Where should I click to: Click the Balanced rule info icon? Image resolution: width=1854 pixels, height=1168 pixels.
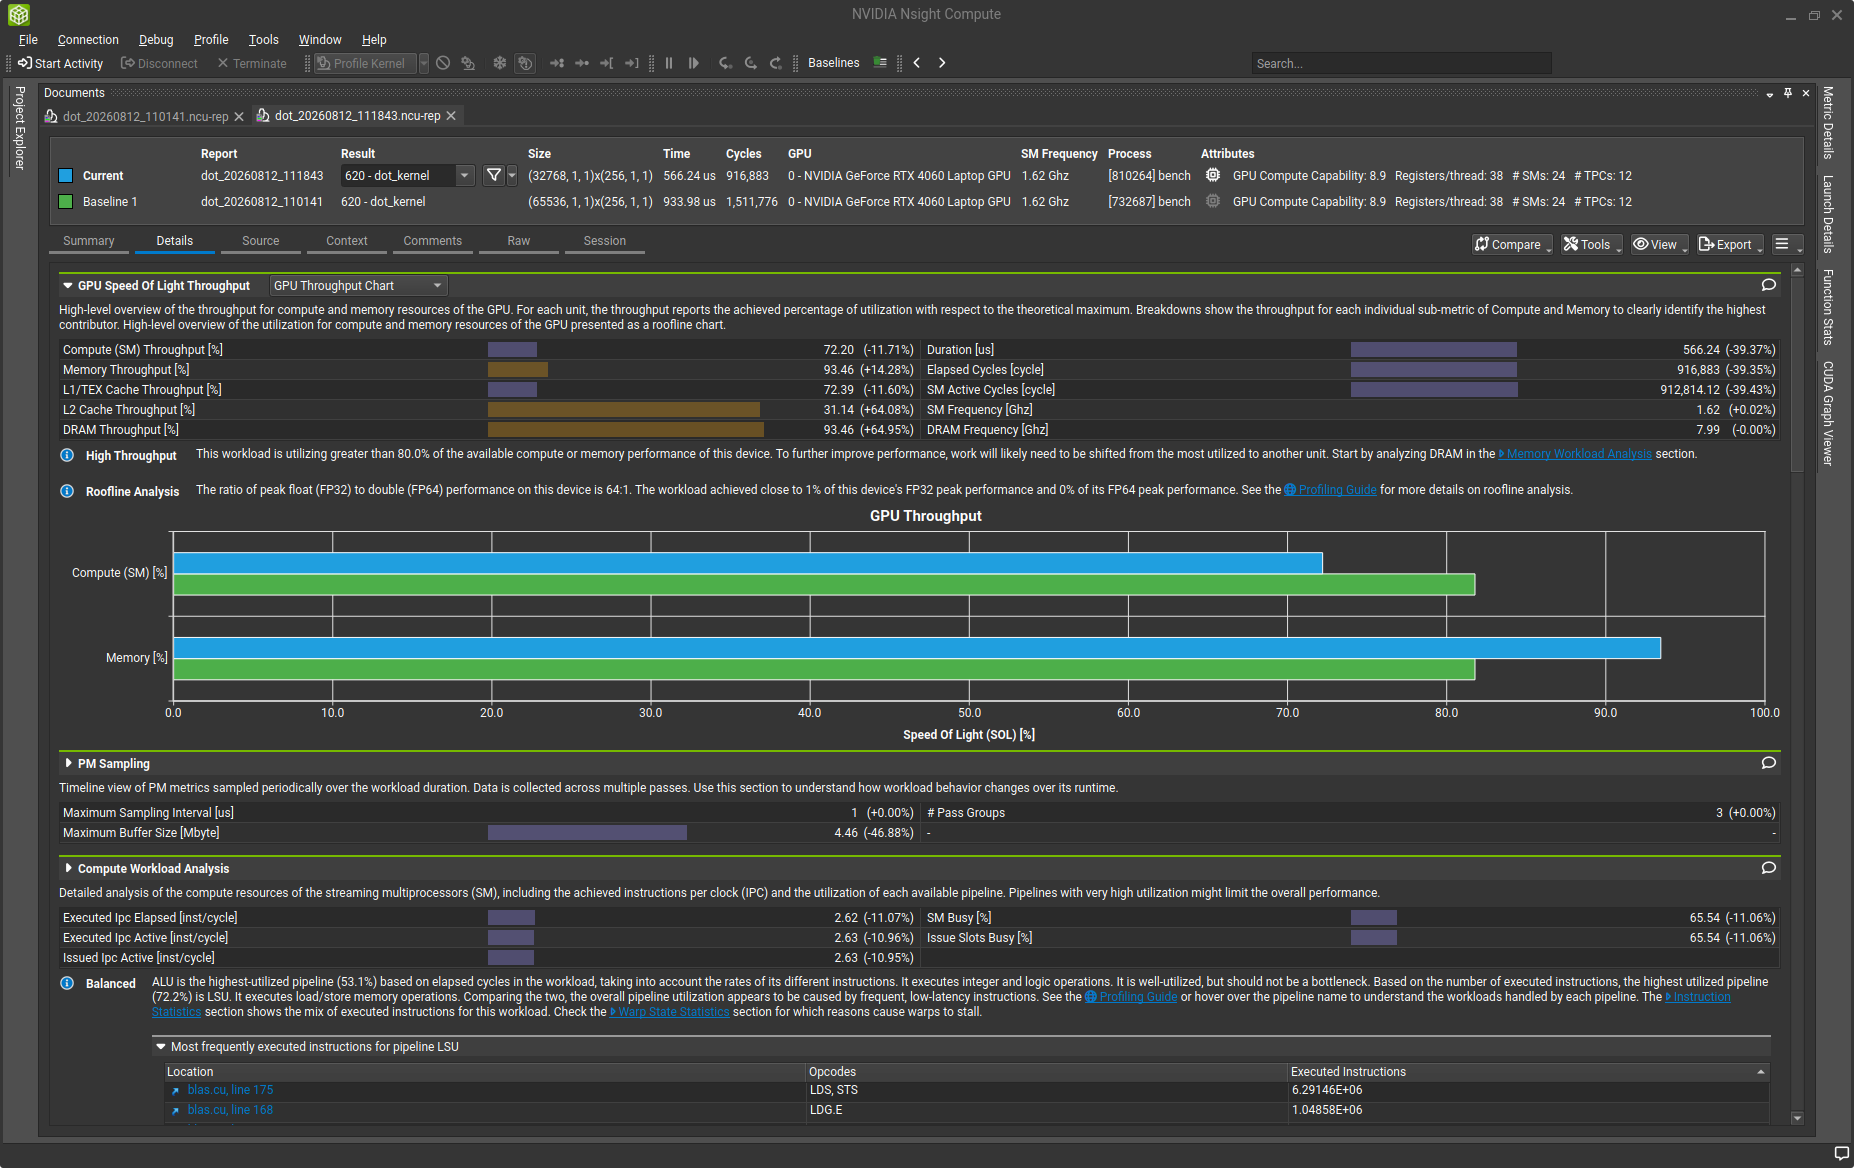point(67,983)
